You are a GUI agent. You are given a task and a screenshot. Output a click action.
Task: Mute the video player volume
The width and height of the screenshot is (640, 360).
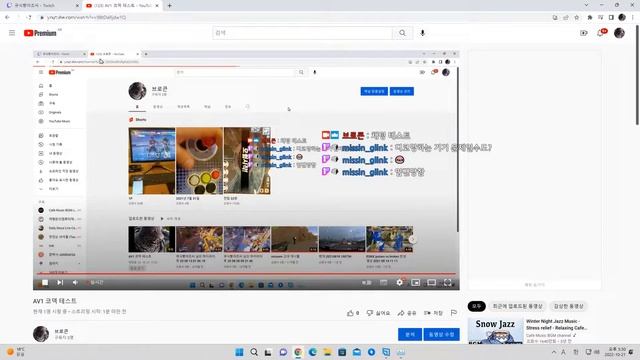pos(76,282)
